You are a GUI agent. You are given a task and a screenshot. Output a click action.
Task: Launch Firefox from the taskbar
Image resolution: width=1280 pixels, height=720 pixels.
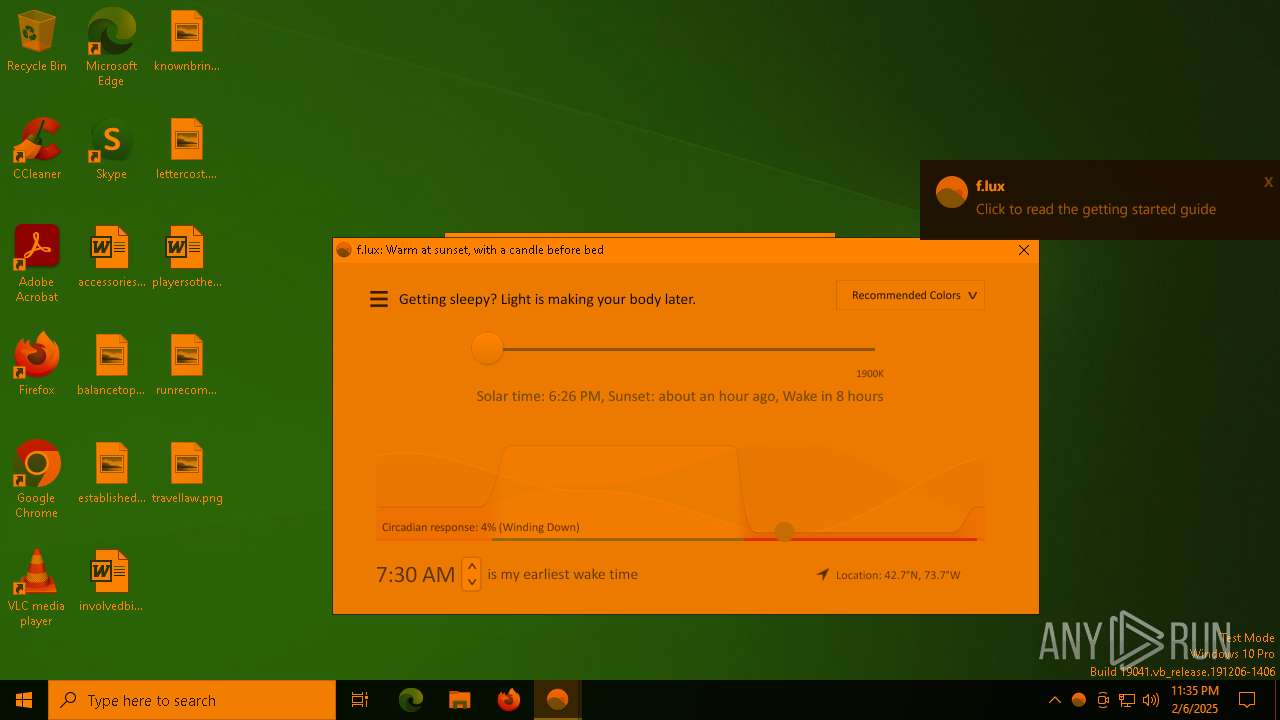click(x=508, y=700)
